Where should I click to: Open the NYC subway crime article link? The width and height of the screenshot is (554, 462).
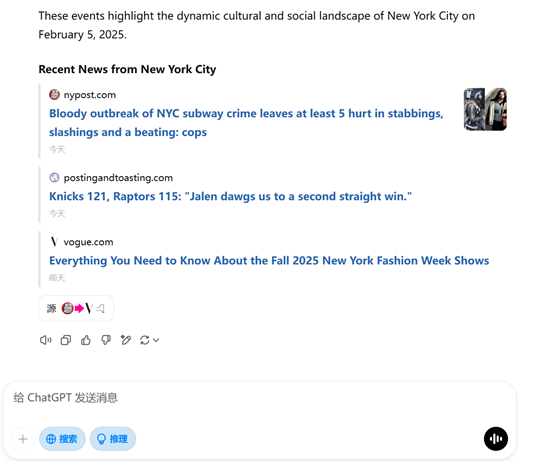pyautogui.click(x=246, y=123)
